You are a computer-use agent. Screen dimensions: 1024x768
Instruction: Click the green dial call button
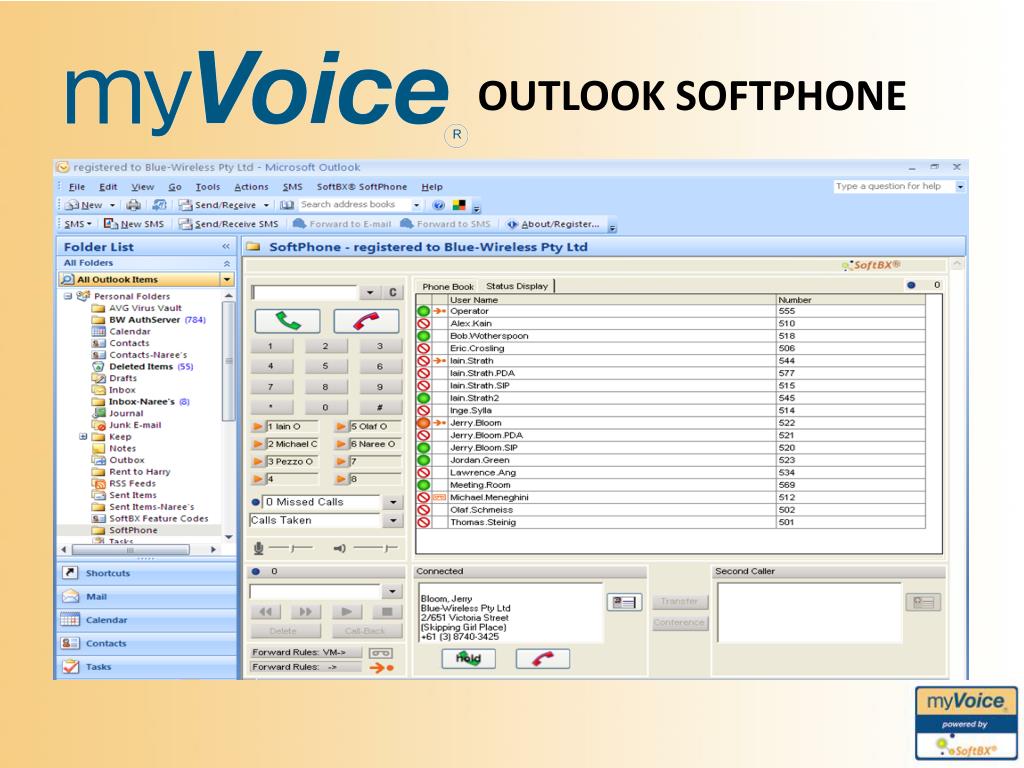[287, 321]
